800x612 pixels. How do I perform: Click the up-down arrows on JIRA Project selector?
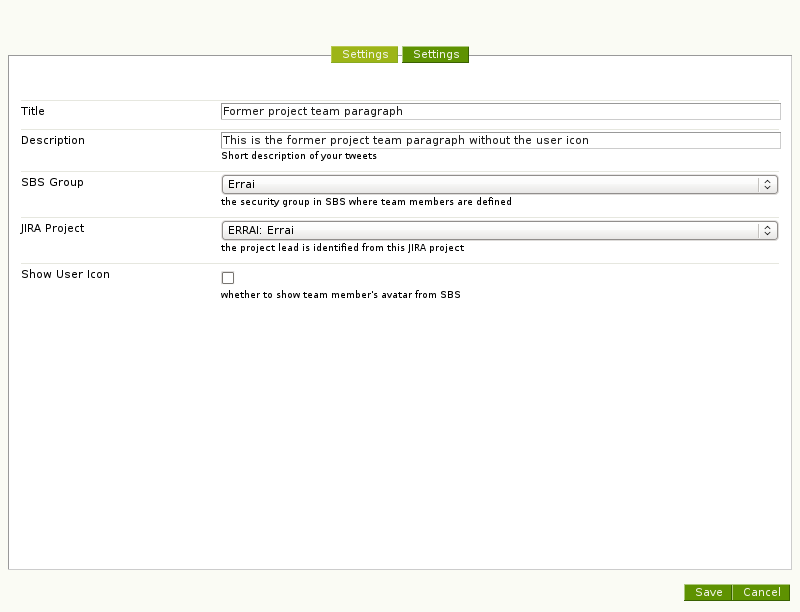767,230
